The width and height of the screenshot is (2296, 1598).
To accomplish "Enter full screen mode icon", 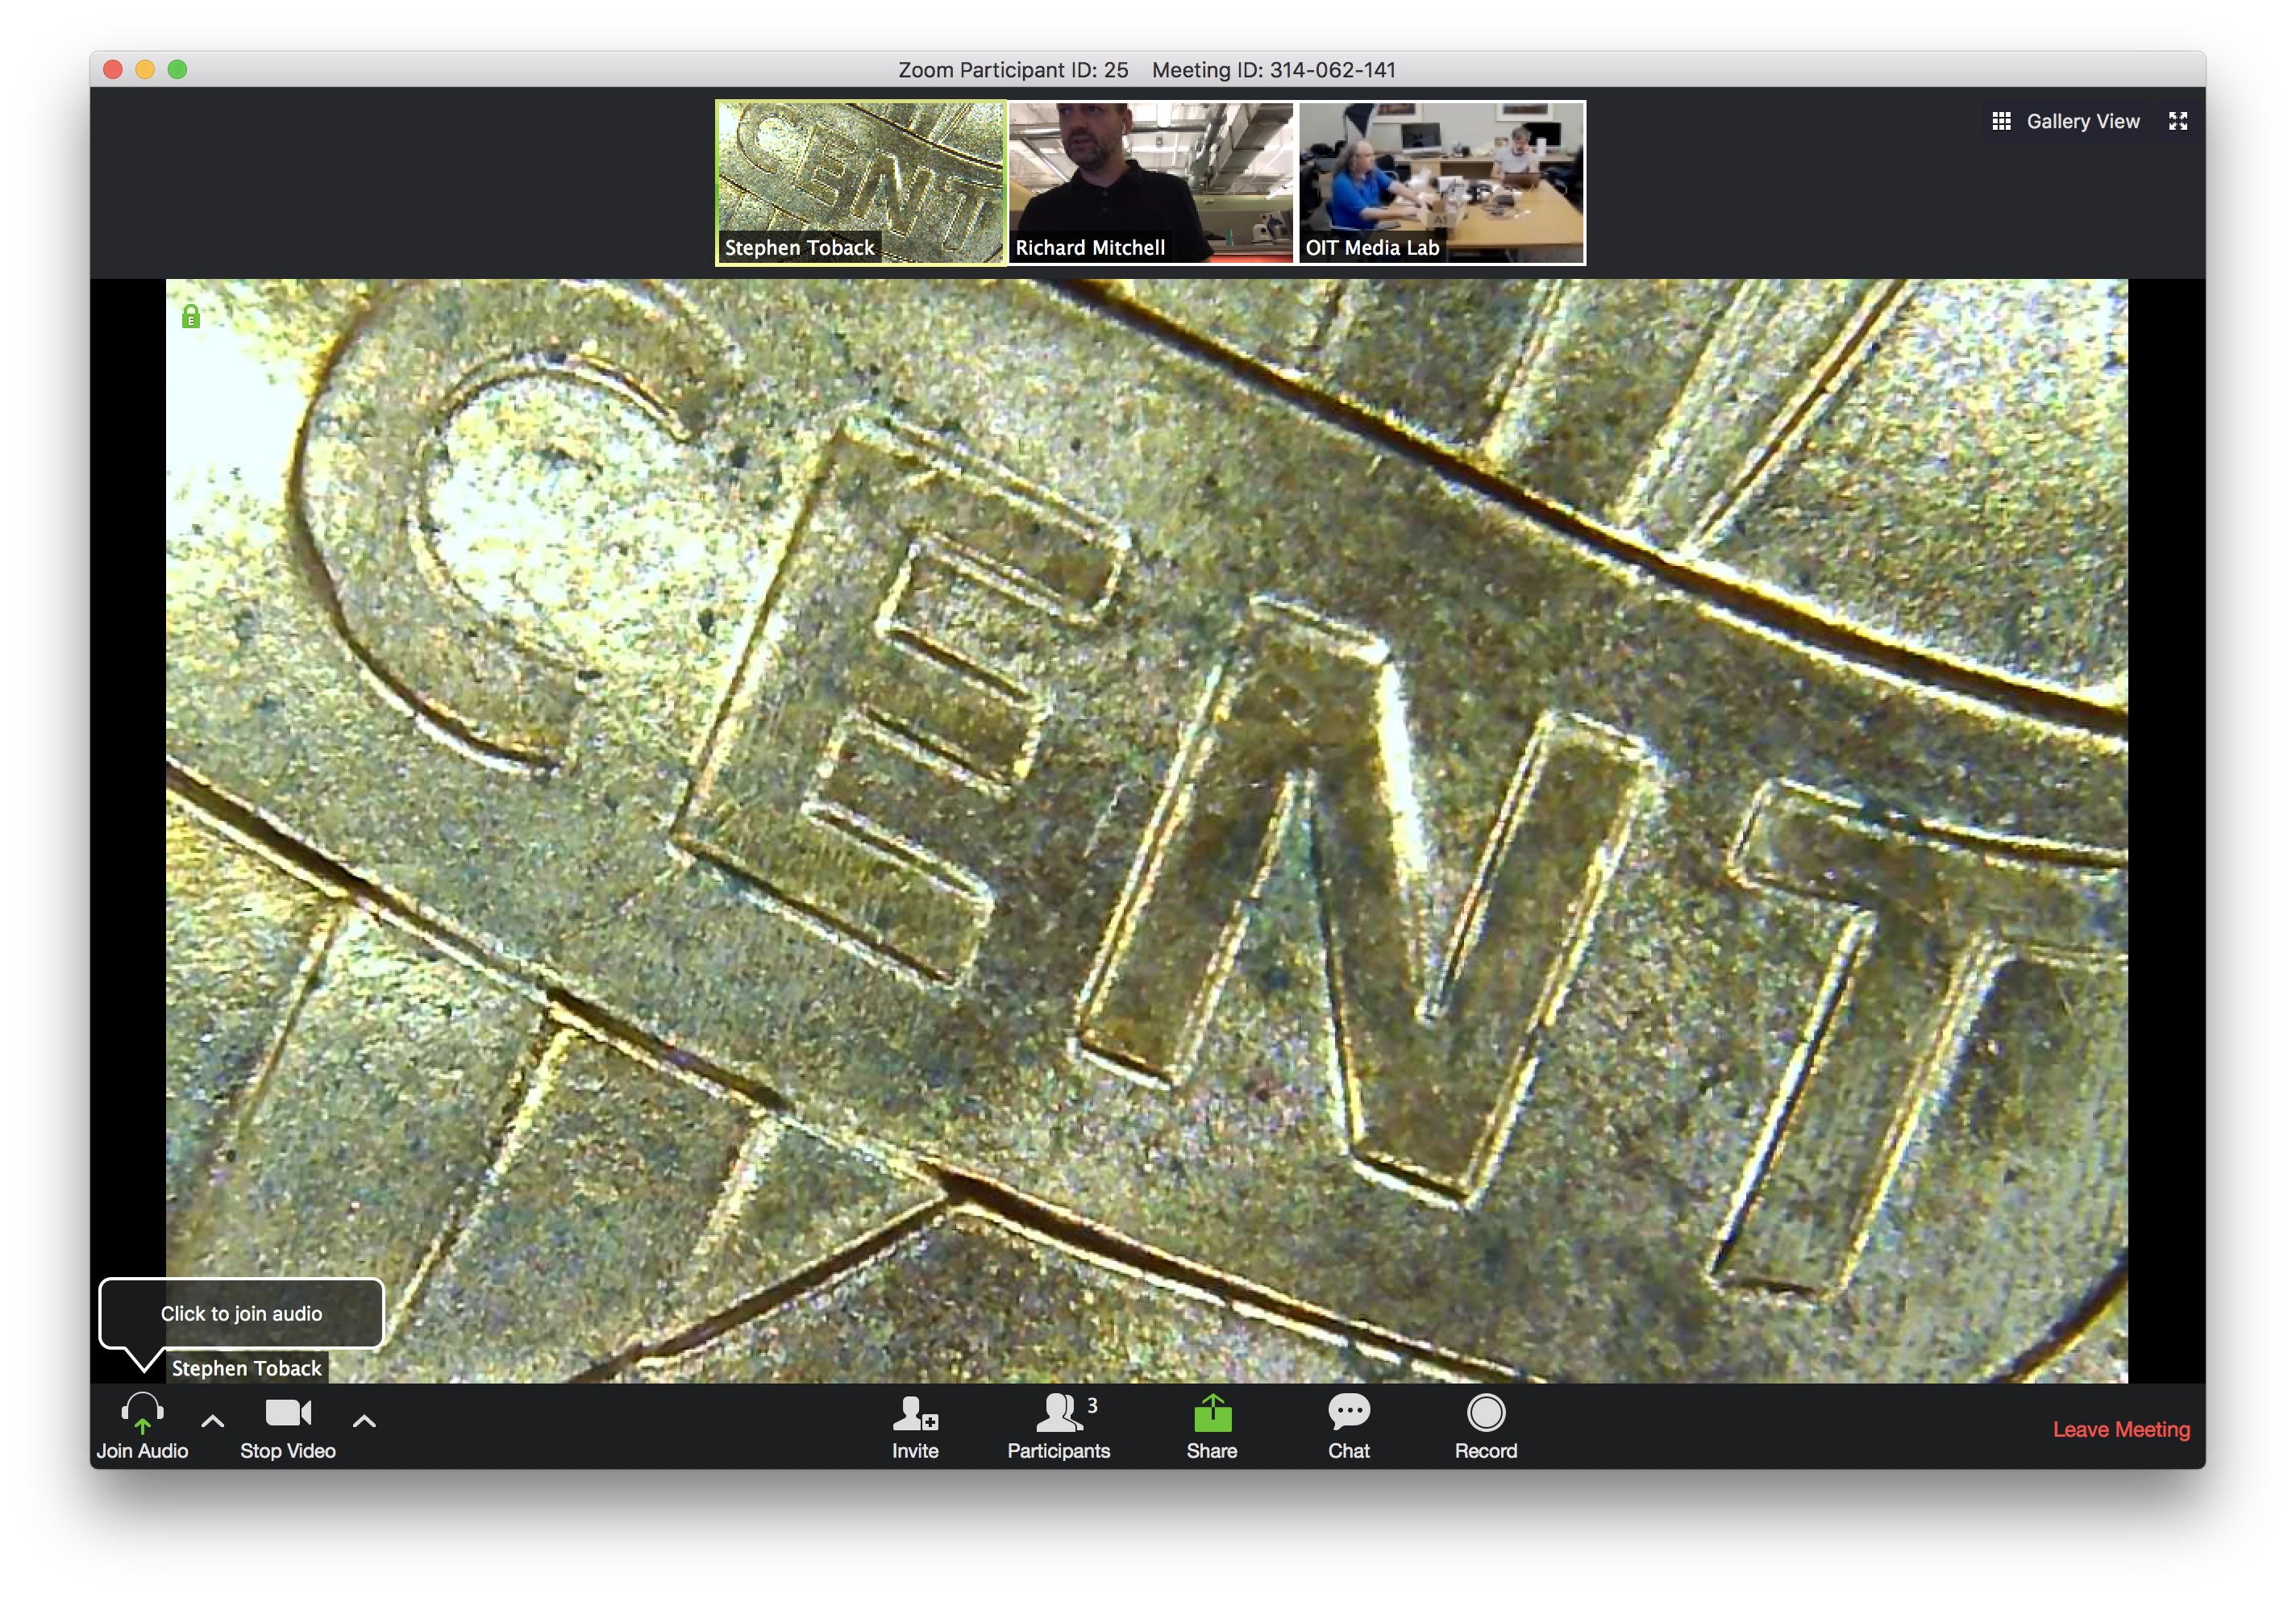I will pyautogui.click(x=2178, y=121).
